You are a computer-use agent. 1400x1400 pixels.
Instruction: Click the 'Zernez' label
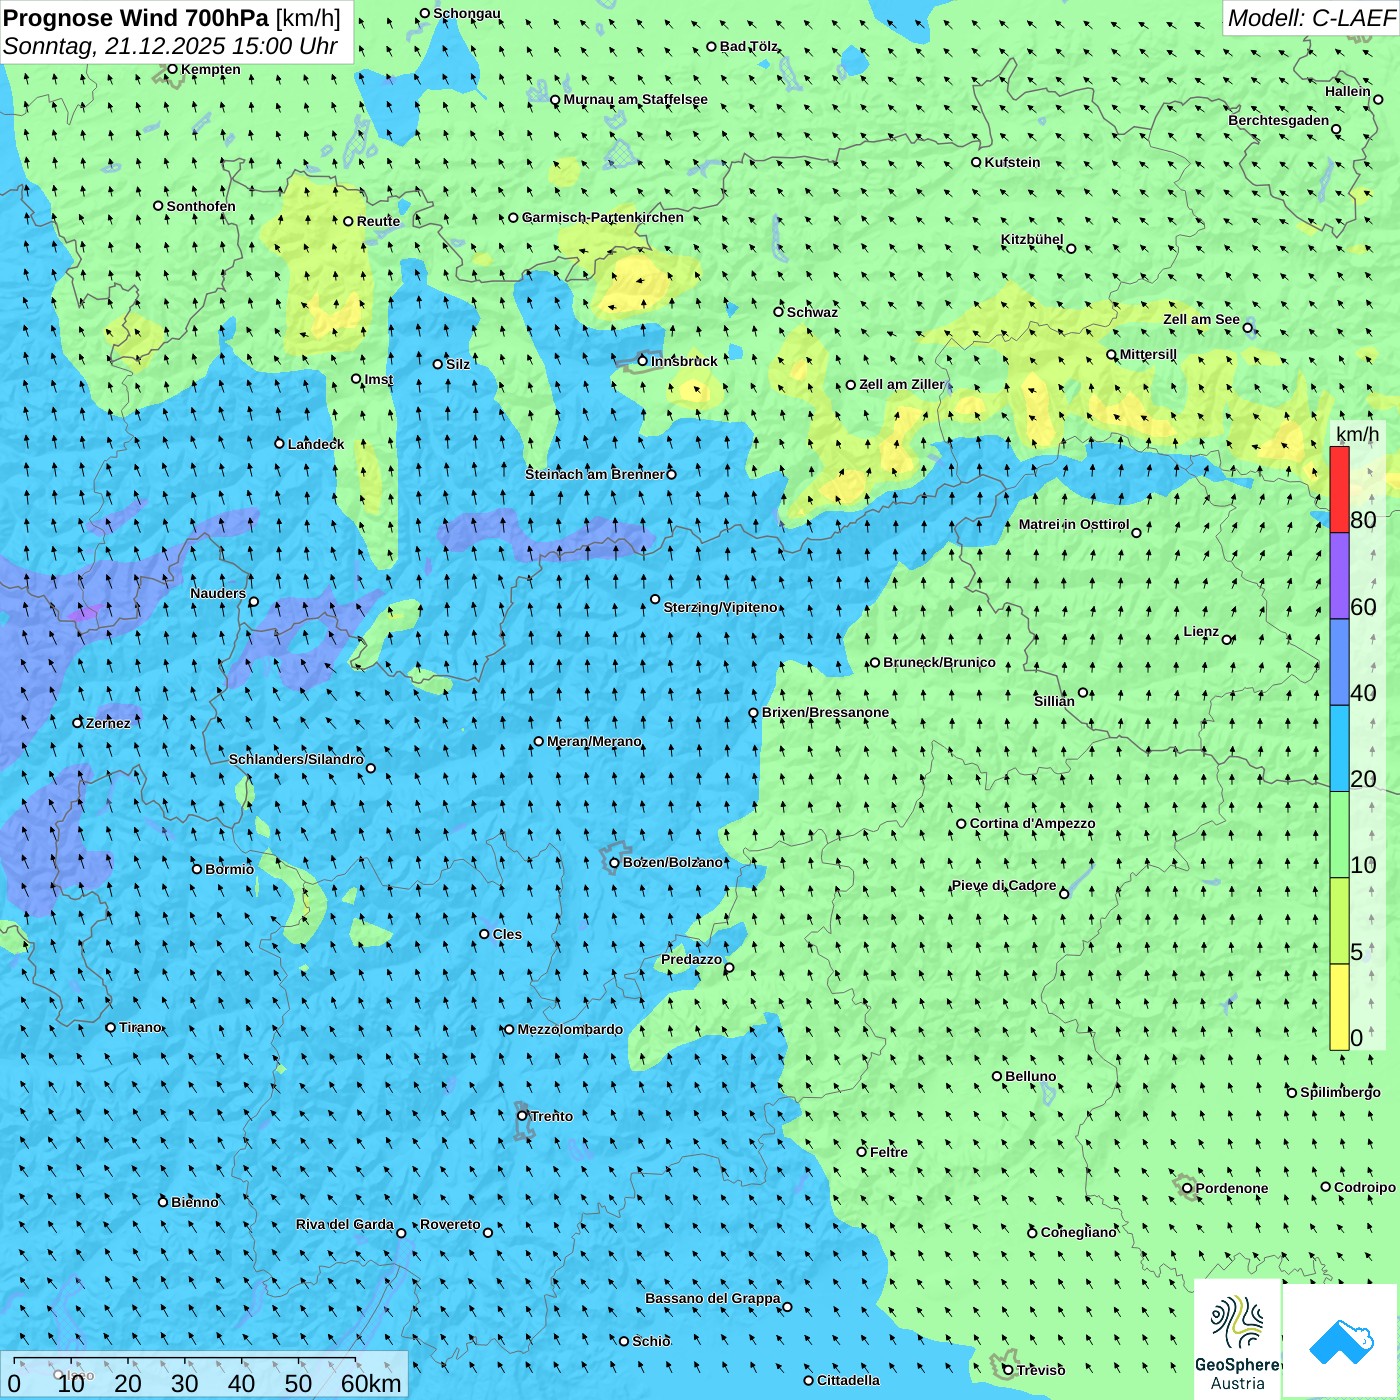108,723
